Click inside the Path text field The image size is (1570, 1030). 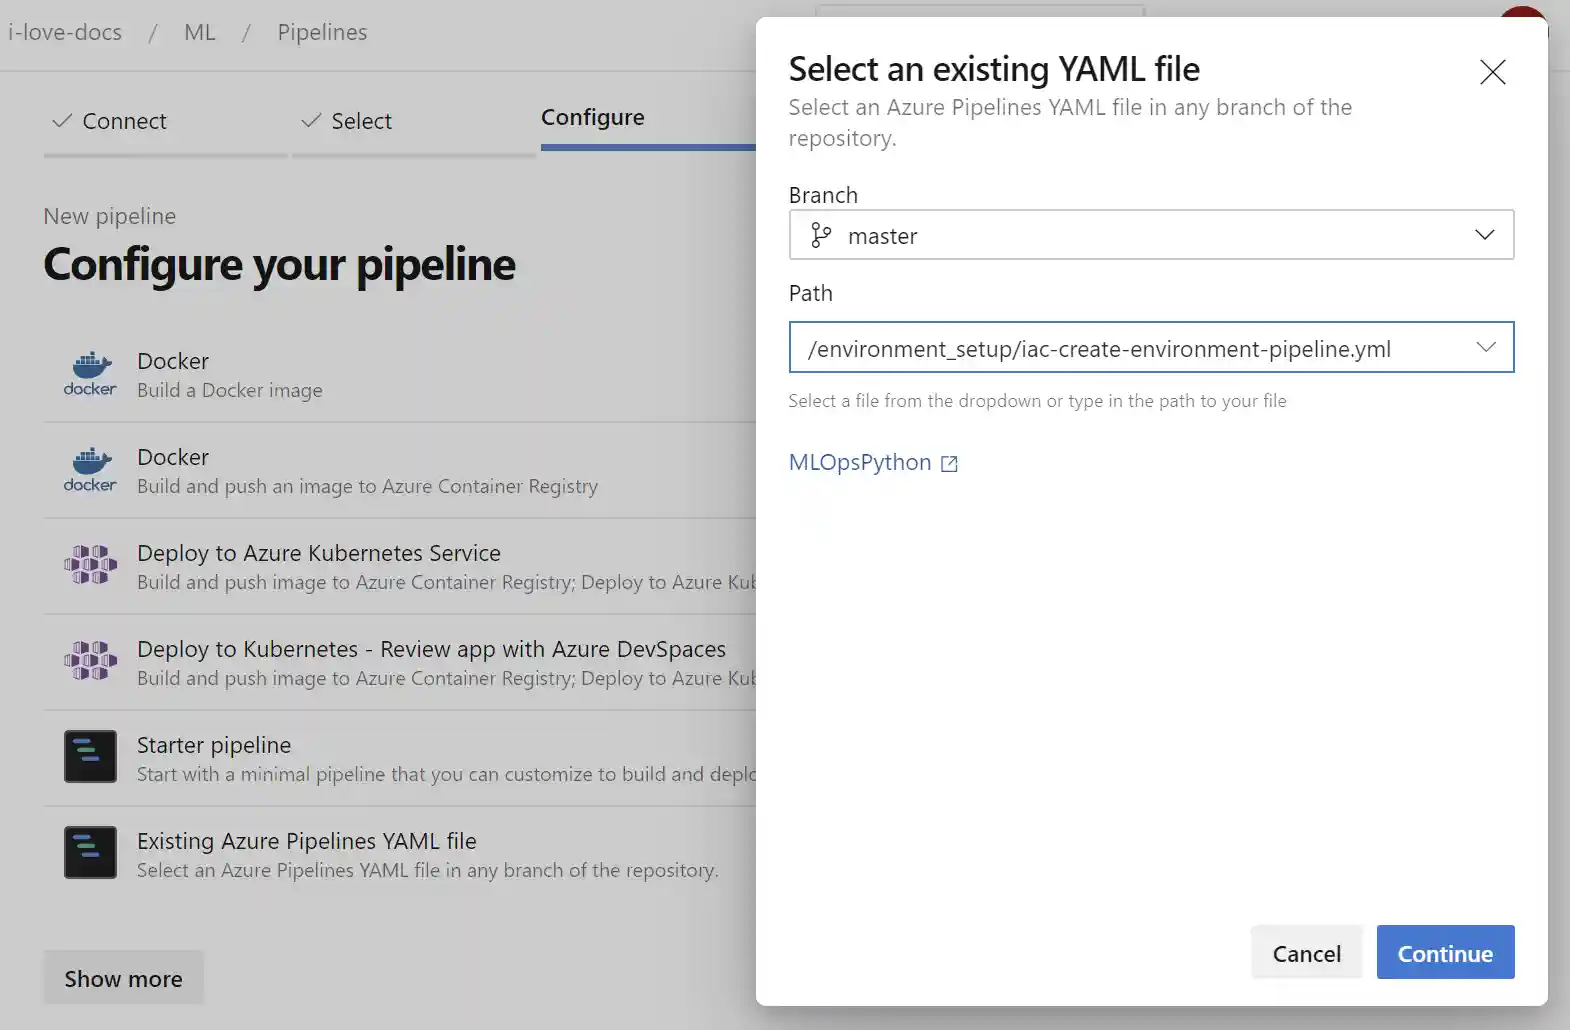pyautogui.click(x=1100, y=348)
